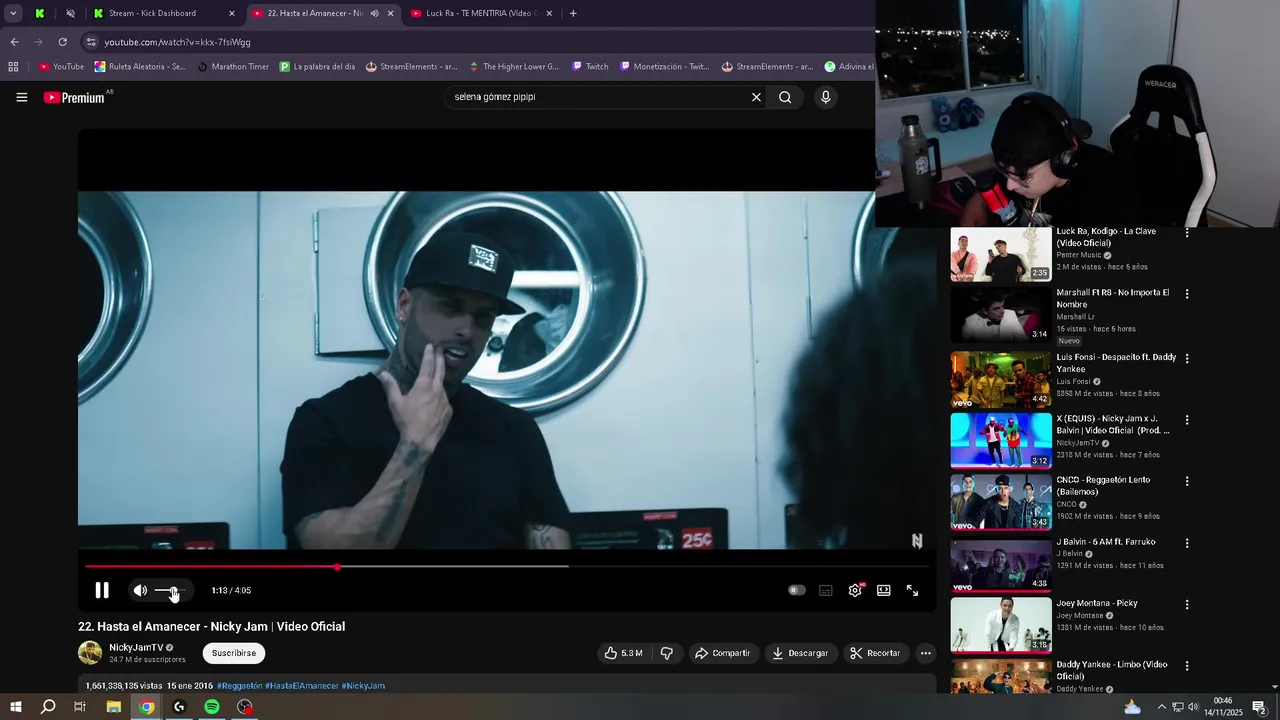Open the #Reggaetón hashtag link
This screenshot has height=720, width=1280.
click(x=239, y=686)
